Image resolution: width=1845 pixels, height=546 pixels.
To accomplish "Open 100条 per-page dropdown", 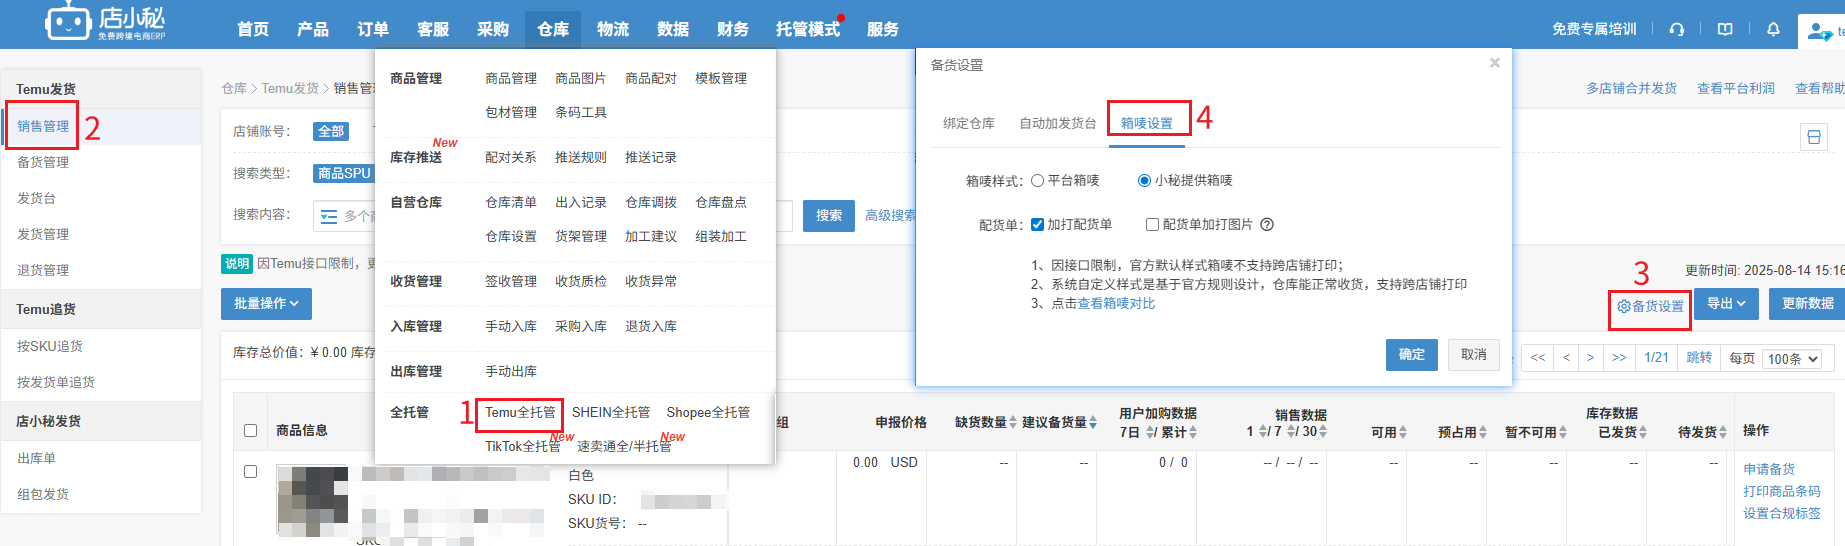I will [1793, 359].
